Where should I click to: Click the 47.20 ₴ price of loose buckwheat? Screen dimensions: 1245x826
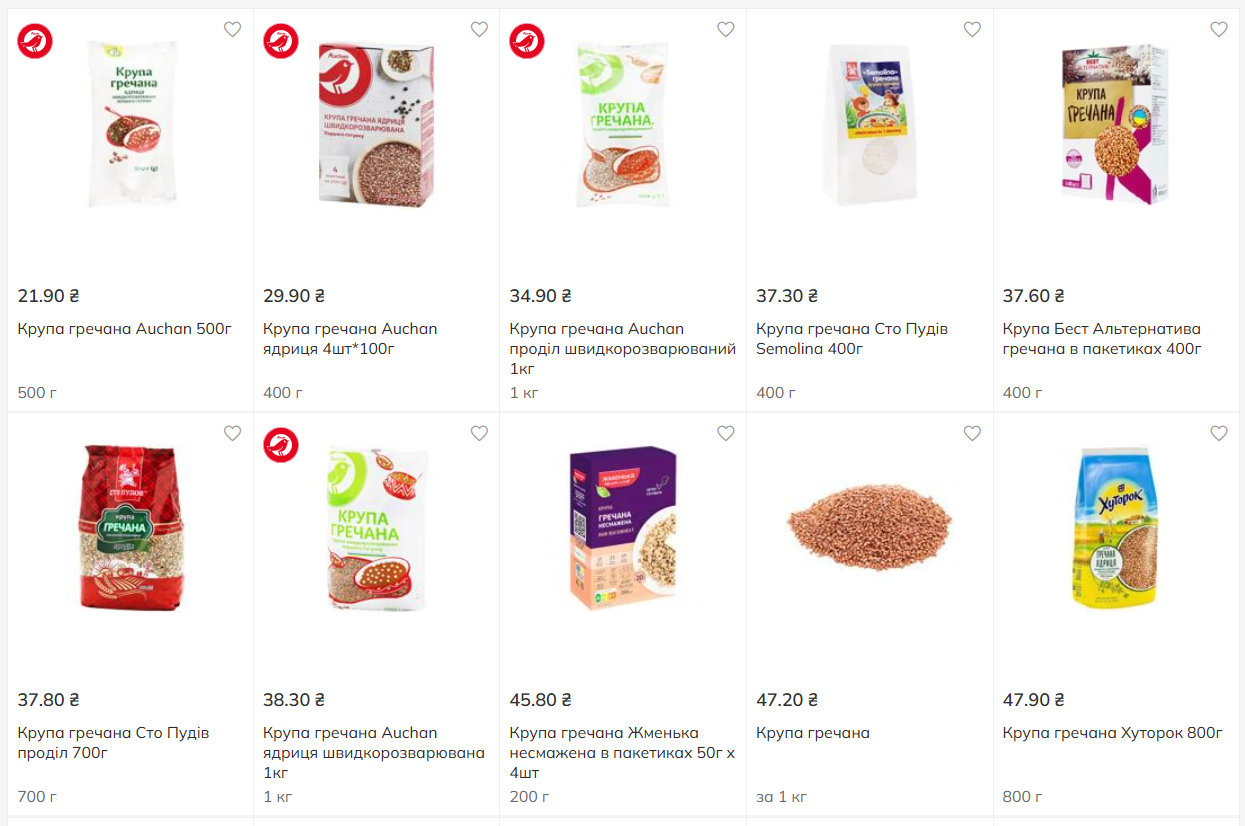coord(787,700)
